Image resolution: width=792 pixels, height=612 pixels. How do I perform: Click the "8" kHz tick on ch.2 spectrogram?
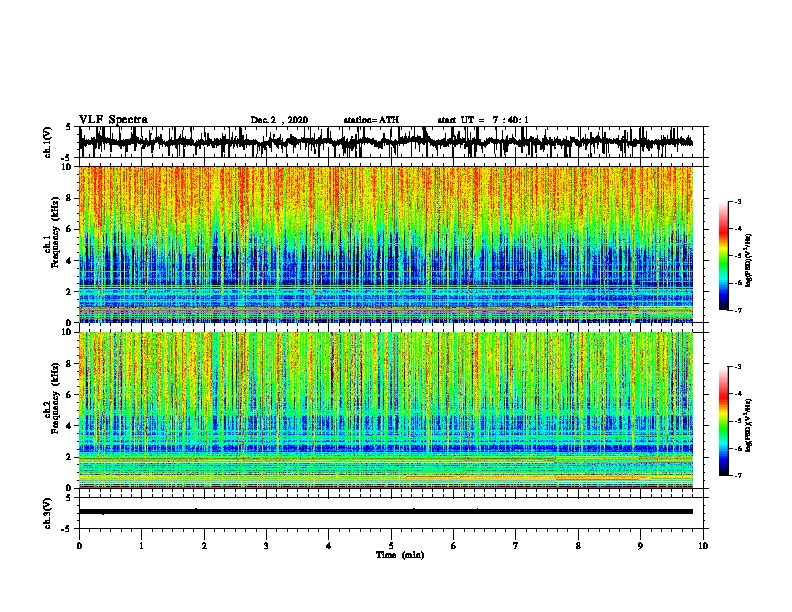click(x=70, y=364)
